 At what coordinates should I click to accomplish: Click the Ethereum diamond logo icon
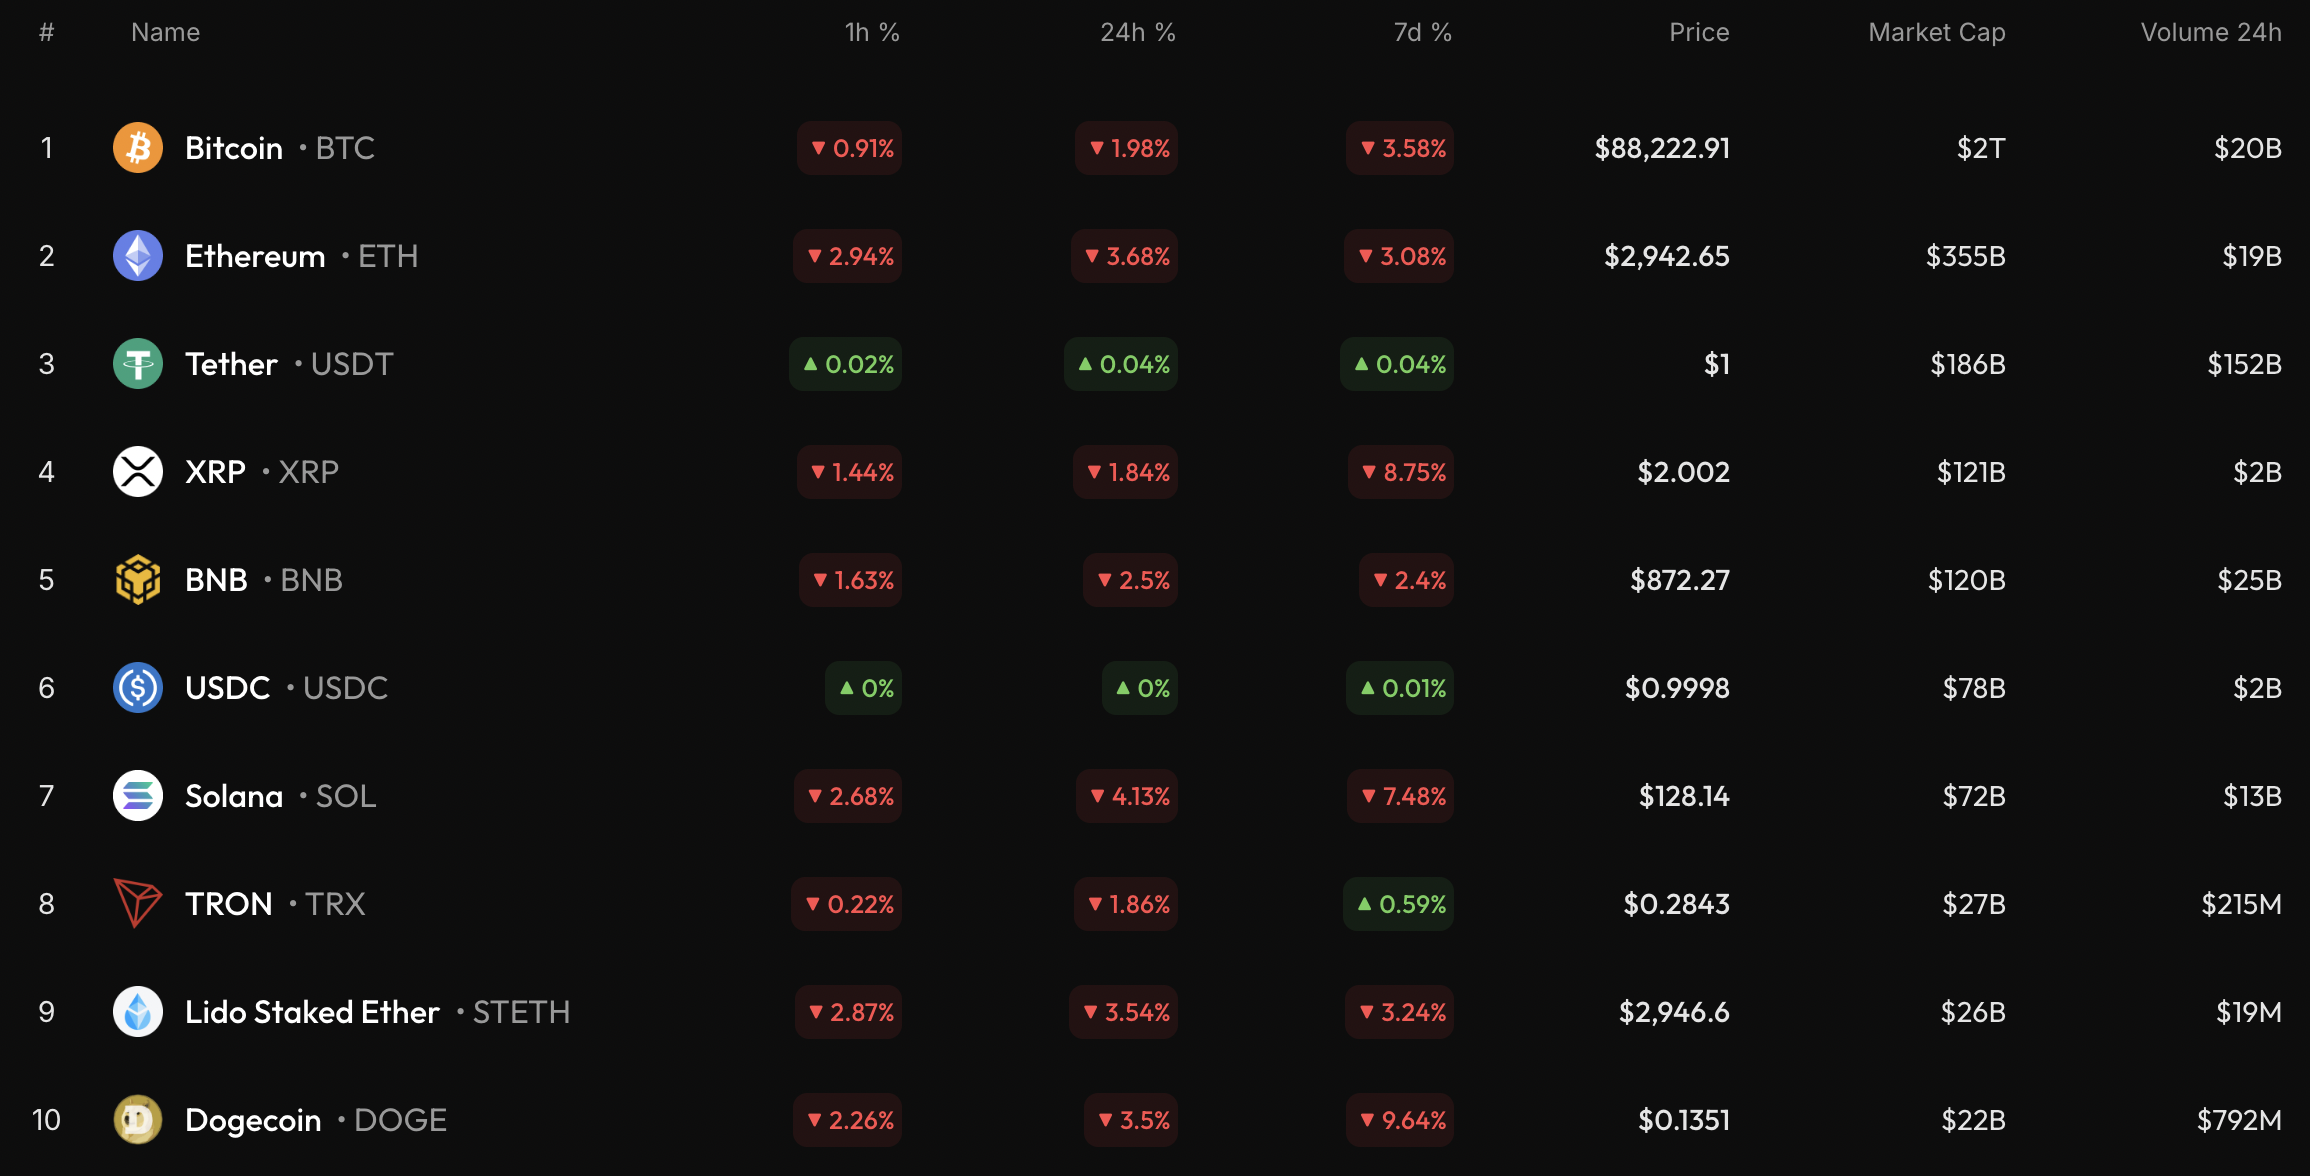(138, 256)
